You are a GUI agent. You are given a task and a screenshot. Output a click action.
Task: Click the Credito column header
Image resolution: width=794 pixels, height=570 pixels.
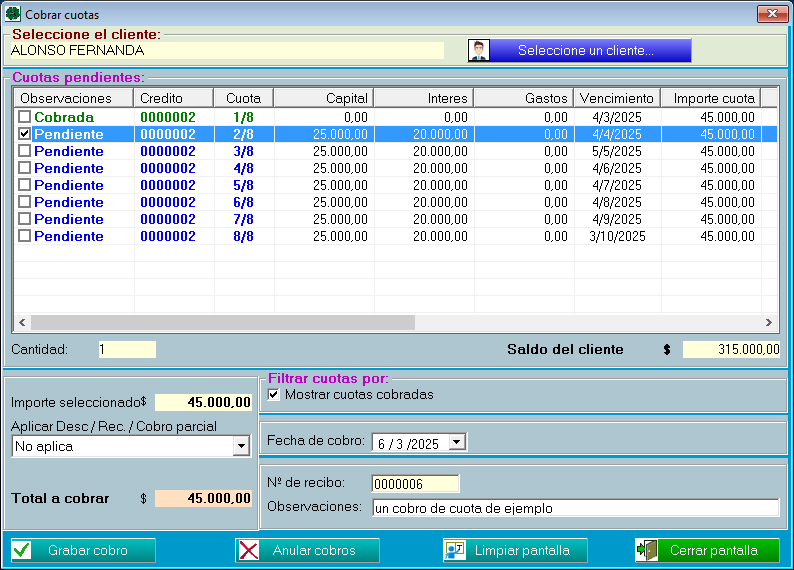coord(172,98)
